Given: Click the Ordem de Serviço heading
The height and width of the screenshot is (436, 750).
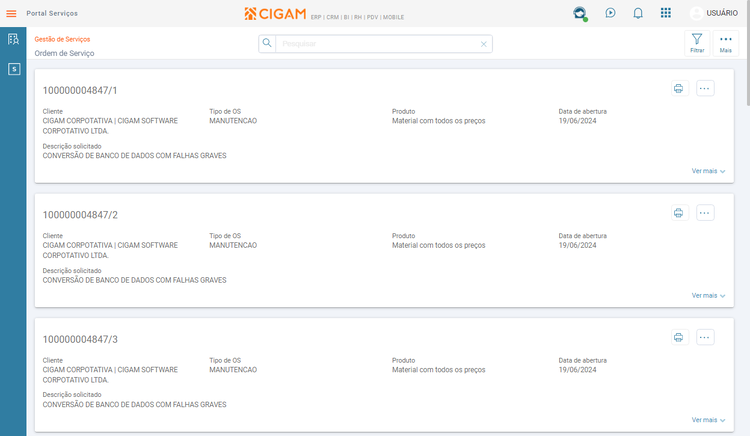Looking at the screenshot, I should click(64, 53).
